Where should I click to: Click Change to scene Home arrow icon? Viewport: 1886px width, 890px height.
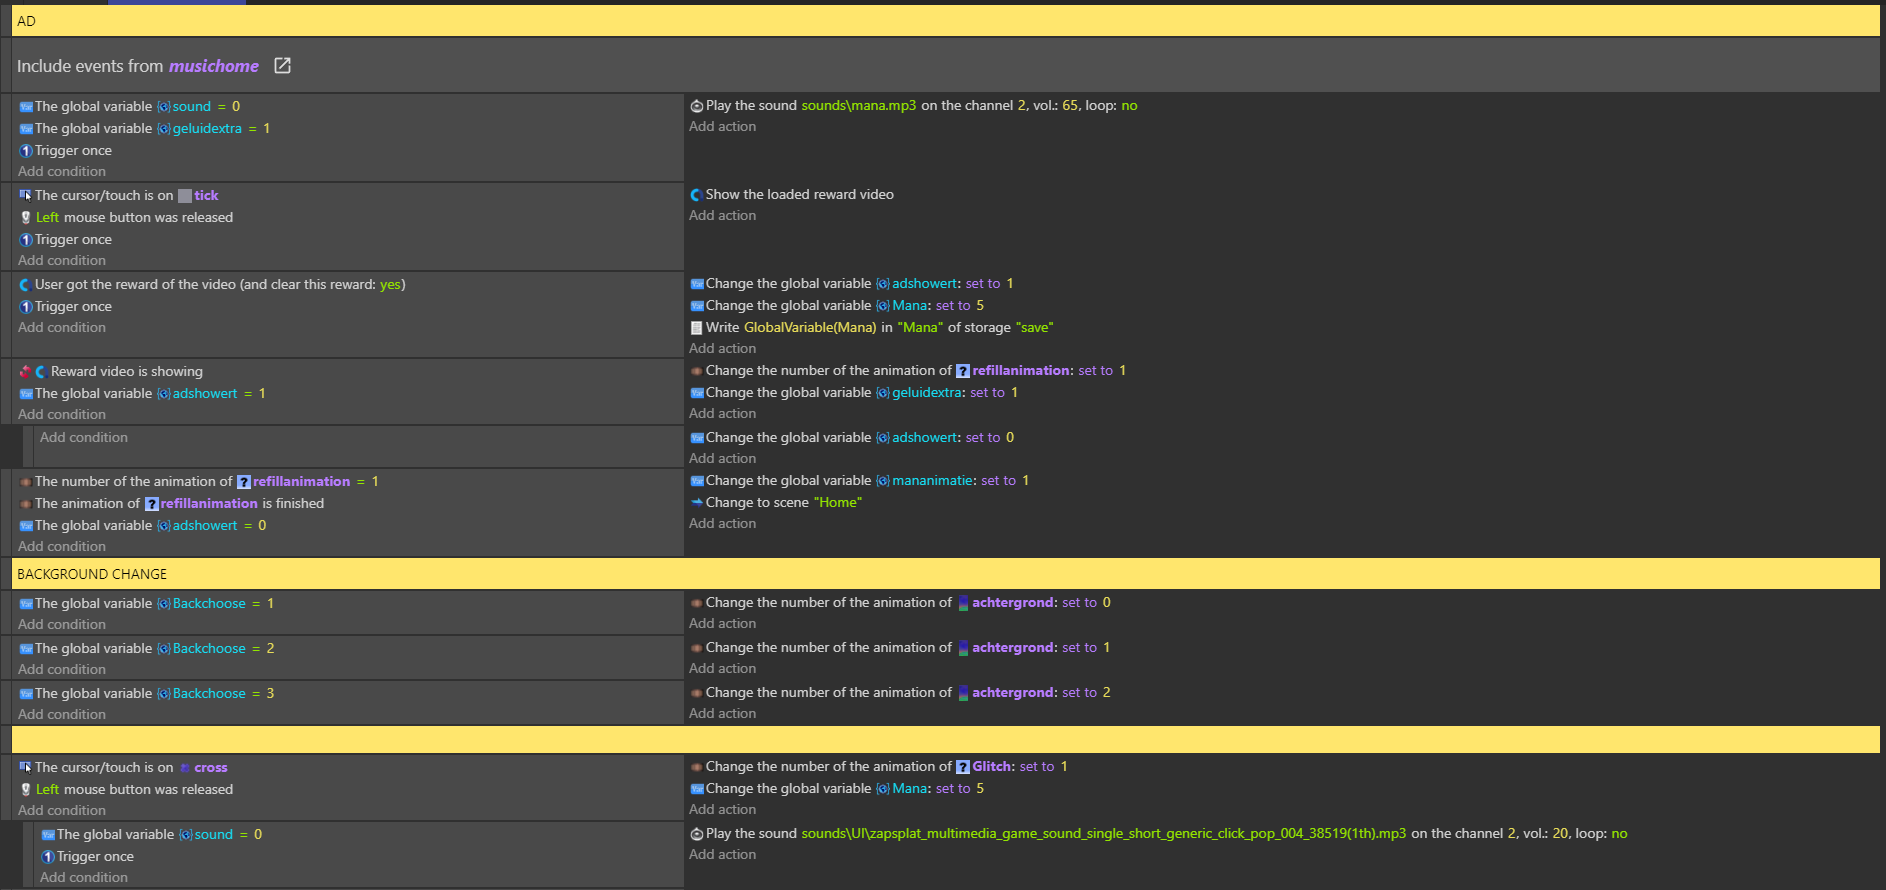point(696,503)
